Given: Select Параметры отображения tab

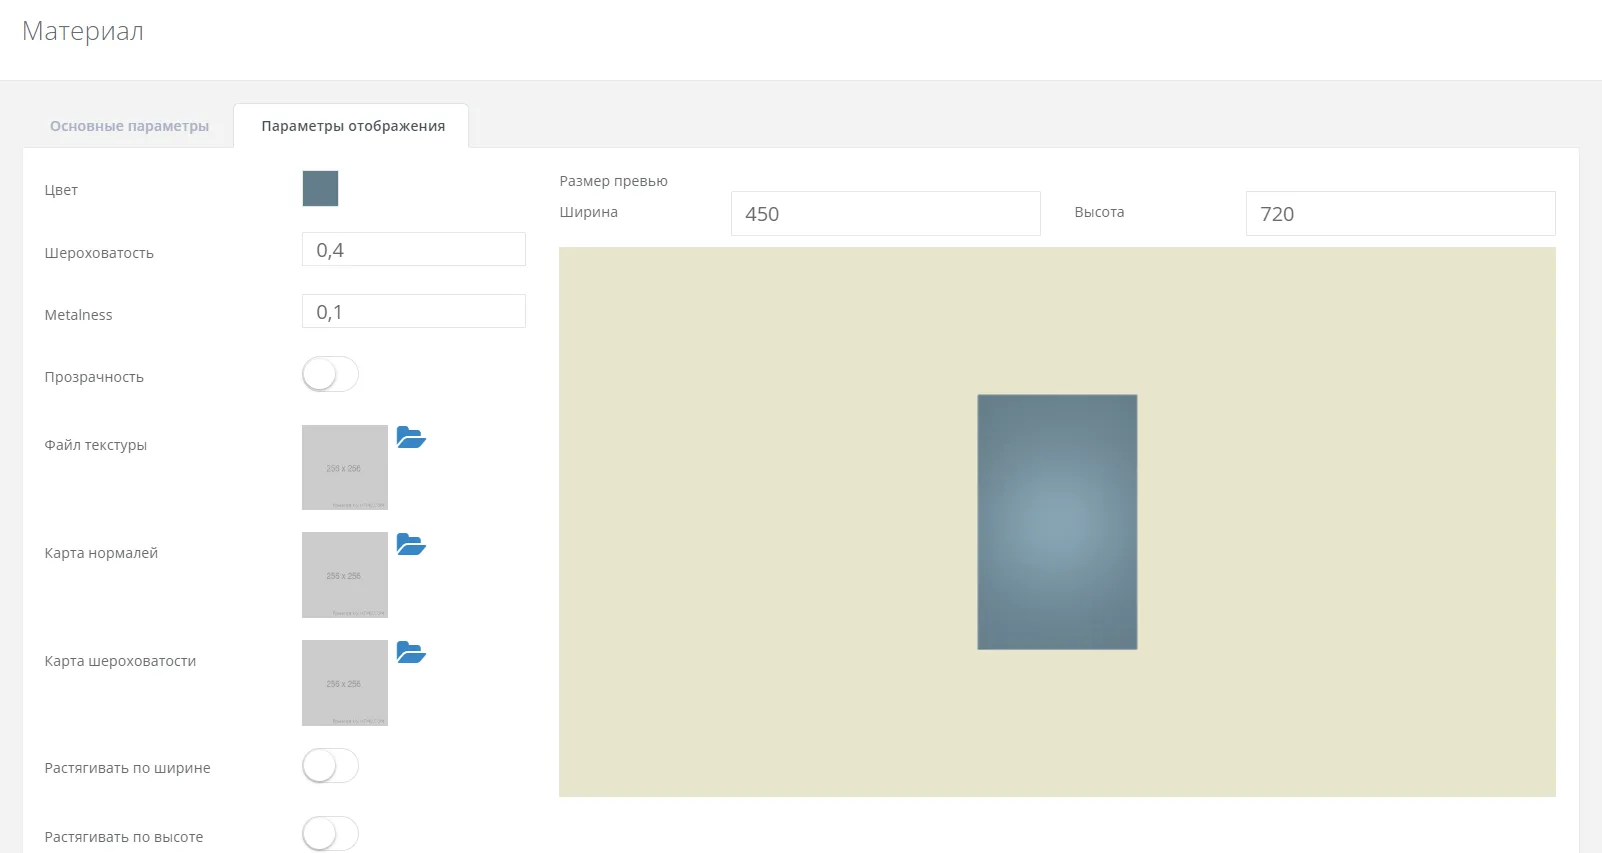Looking at the screenshot, I should pos(353,126).
